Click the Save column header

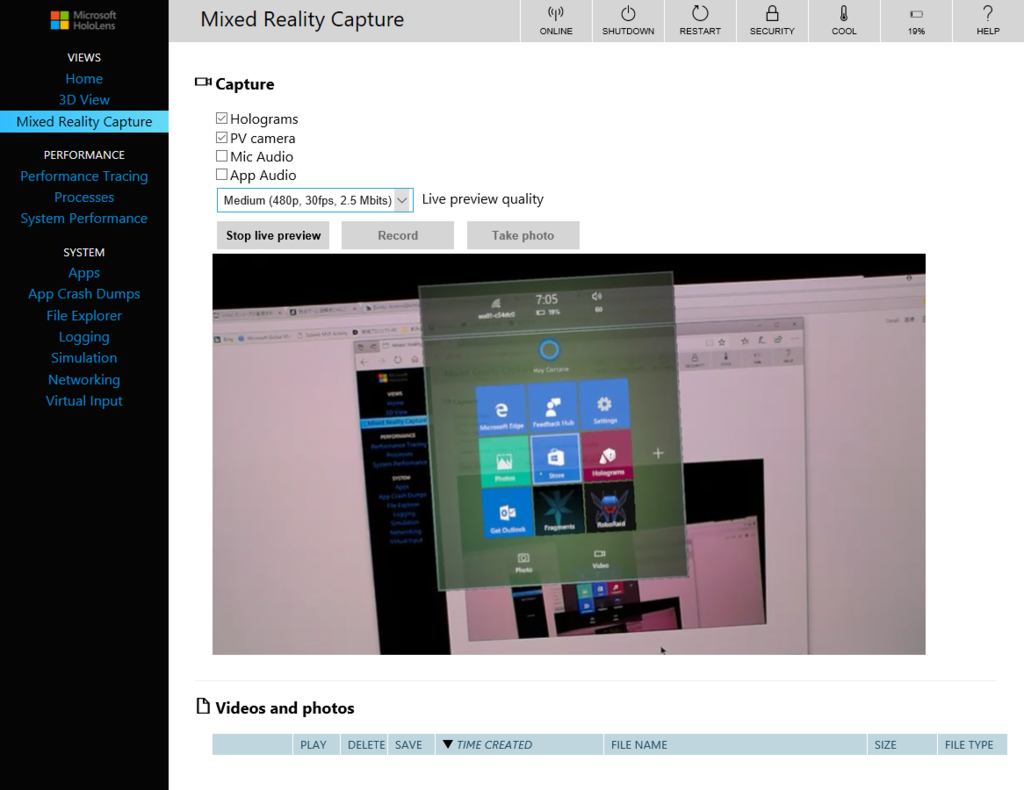click(x=411, y=744)
